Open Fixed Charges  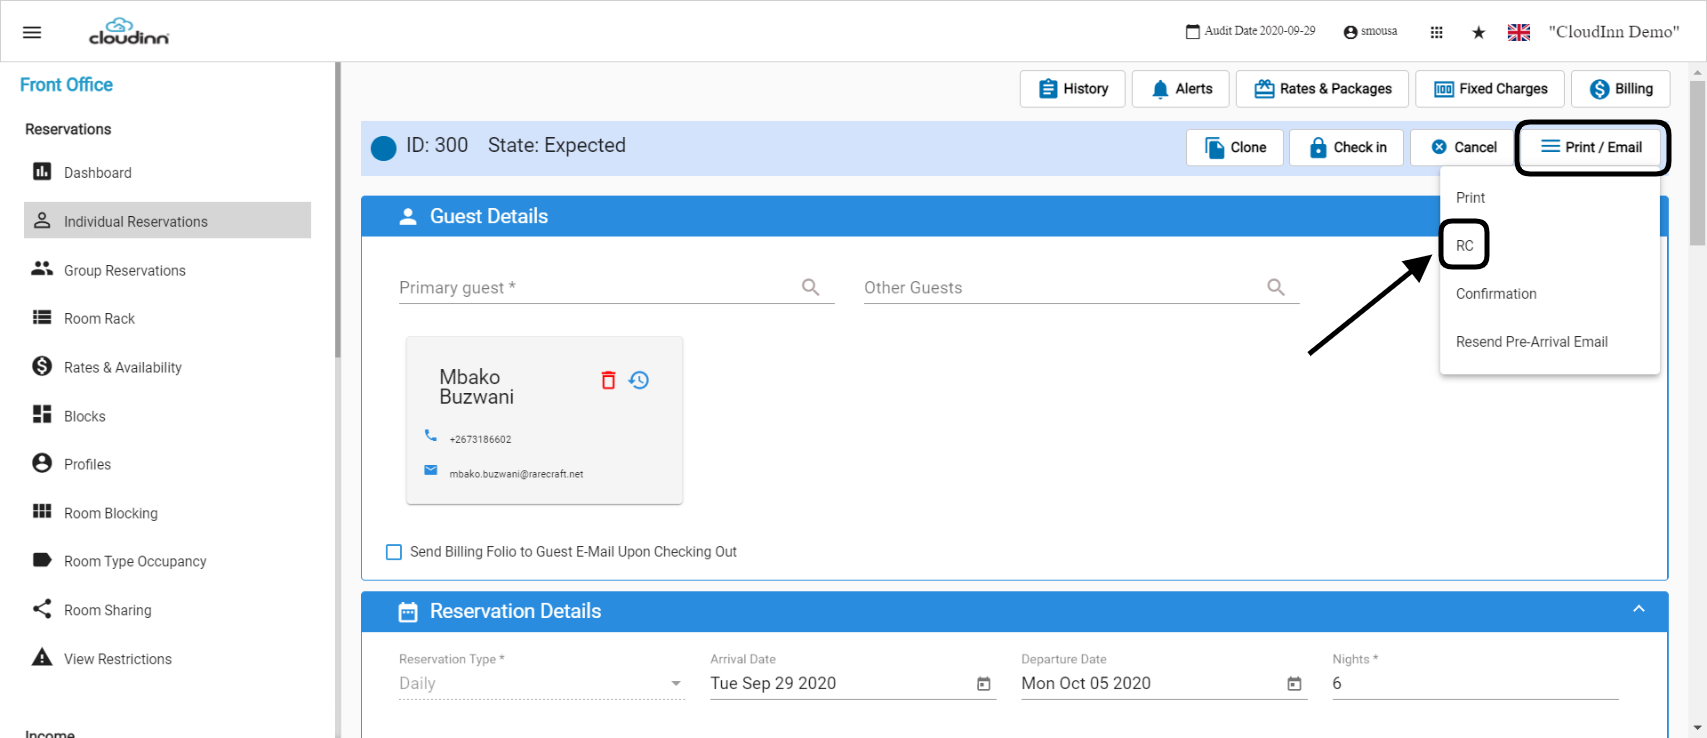point(1490,89)
